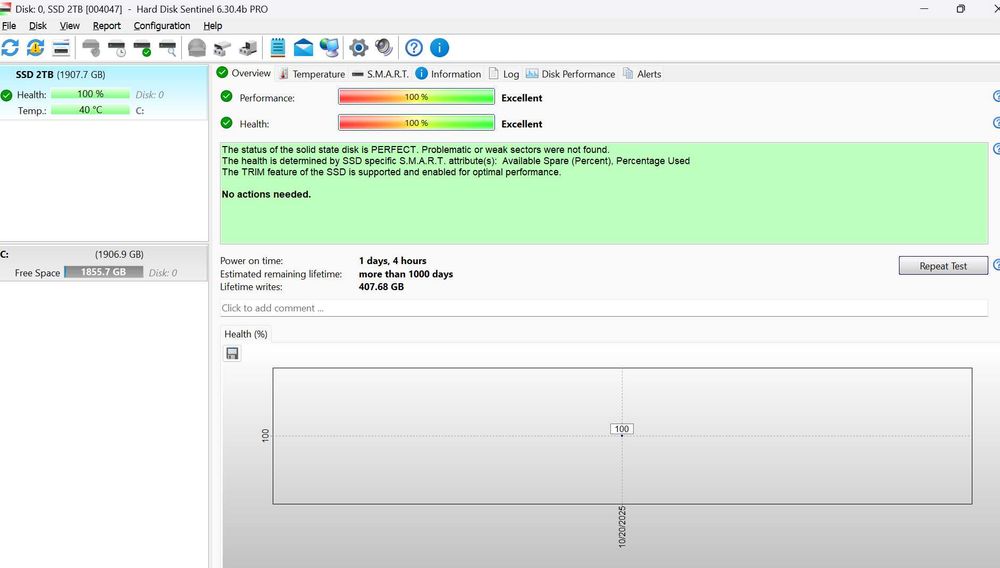Open the File menu
Image resolution: width=1000 pixels, height=568 pixels.
(x=9, y=26)
